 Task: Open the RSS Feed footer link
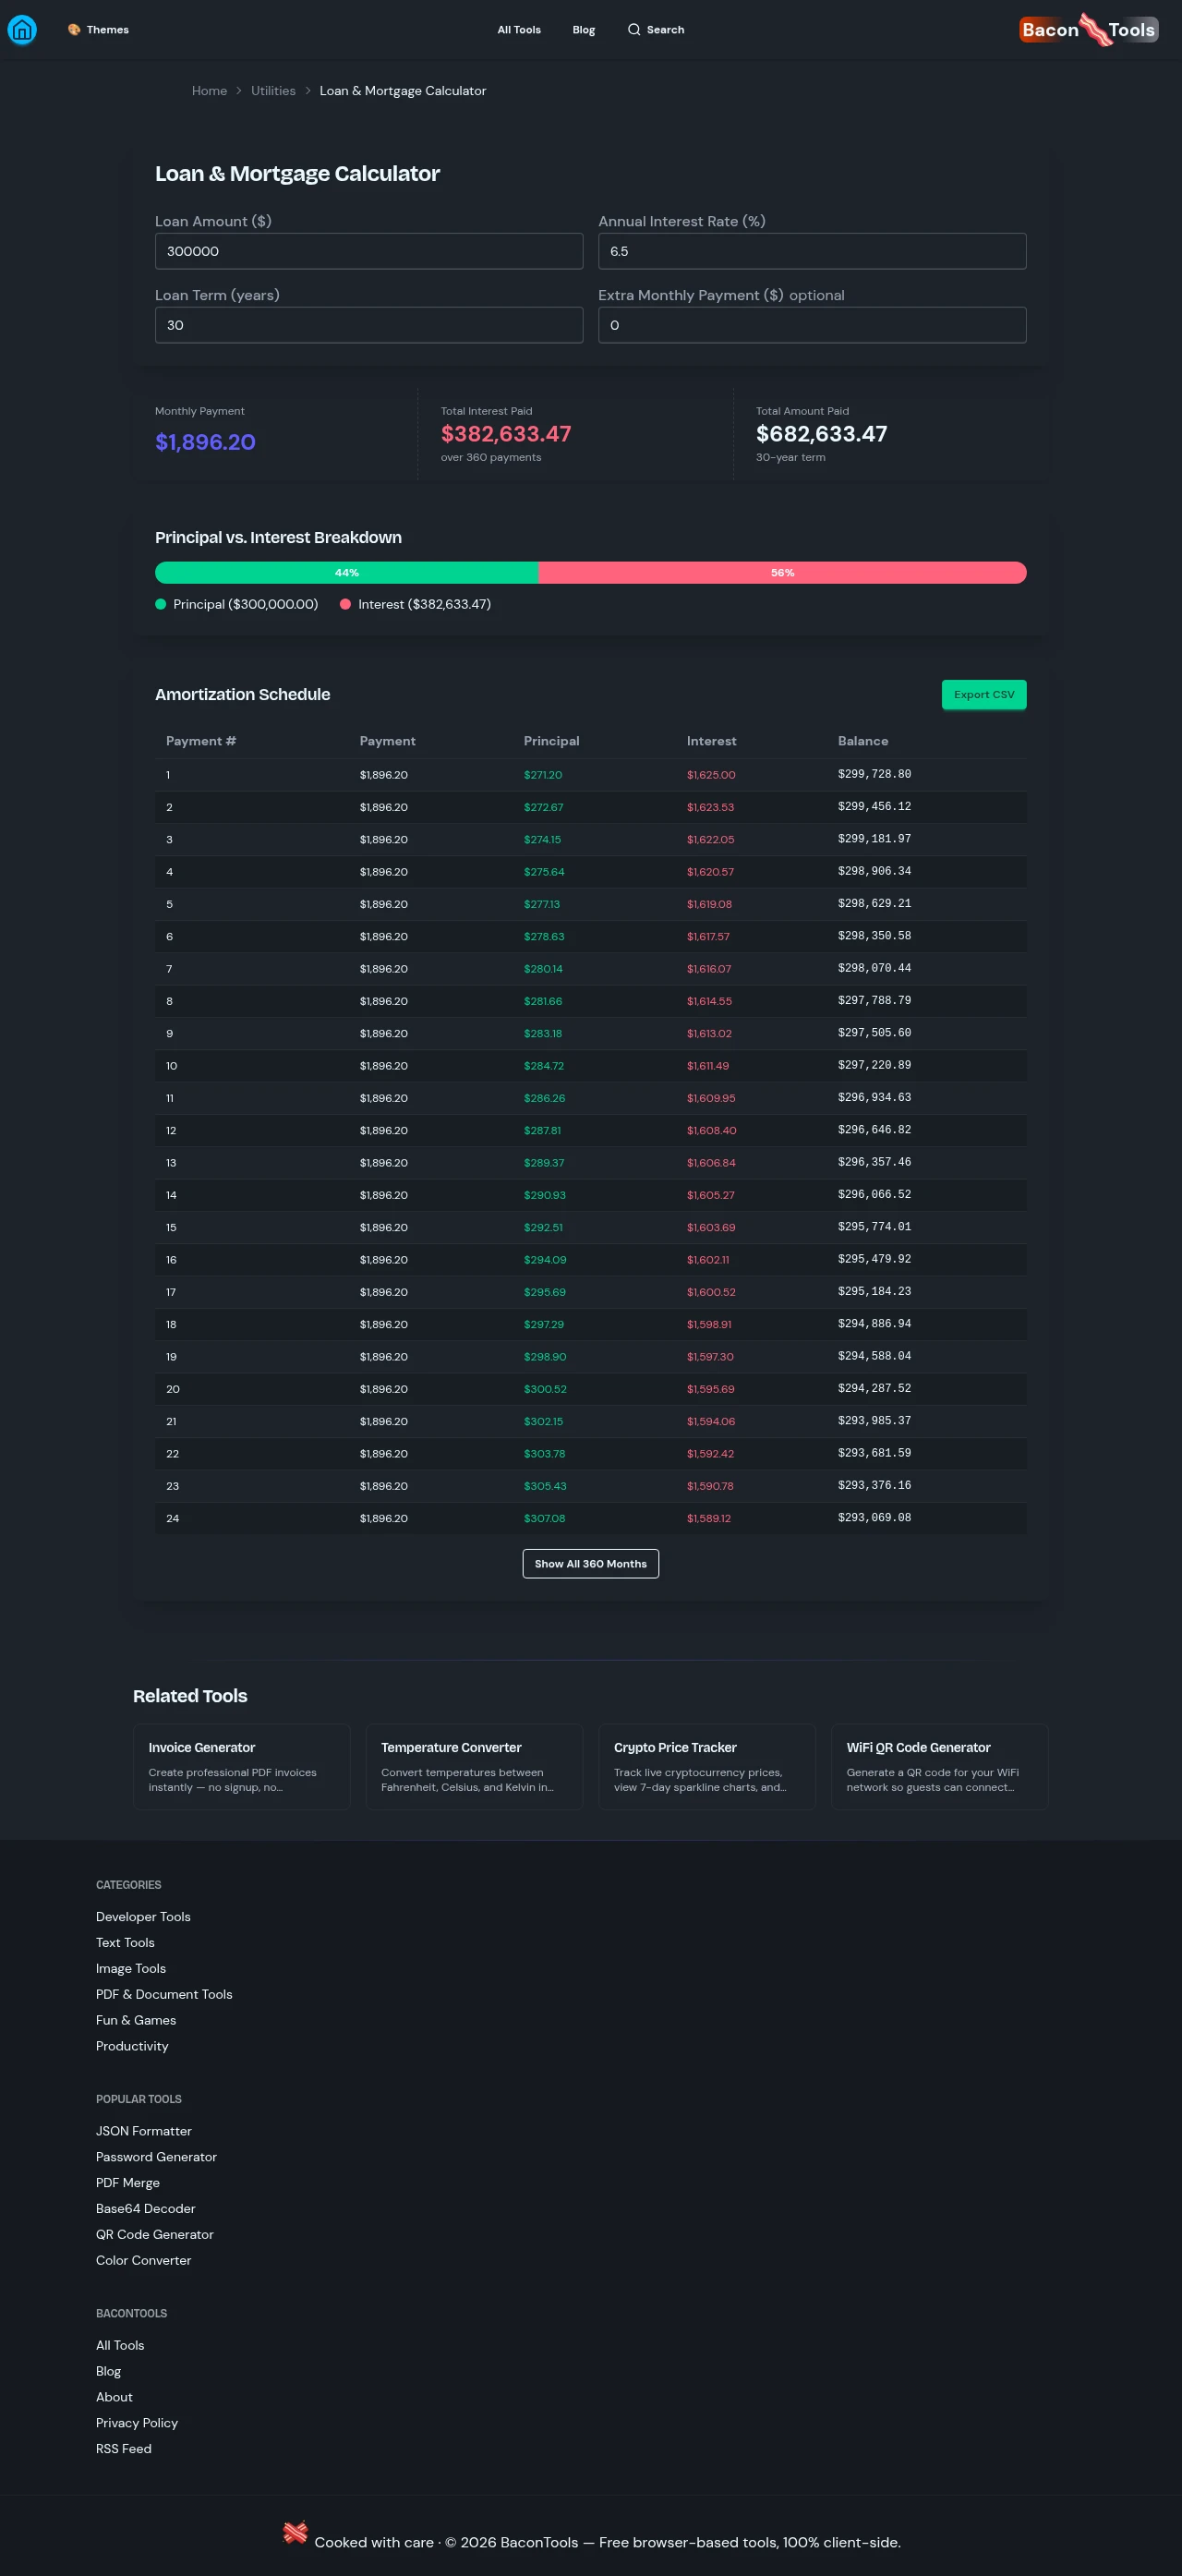coord(123,2448)
